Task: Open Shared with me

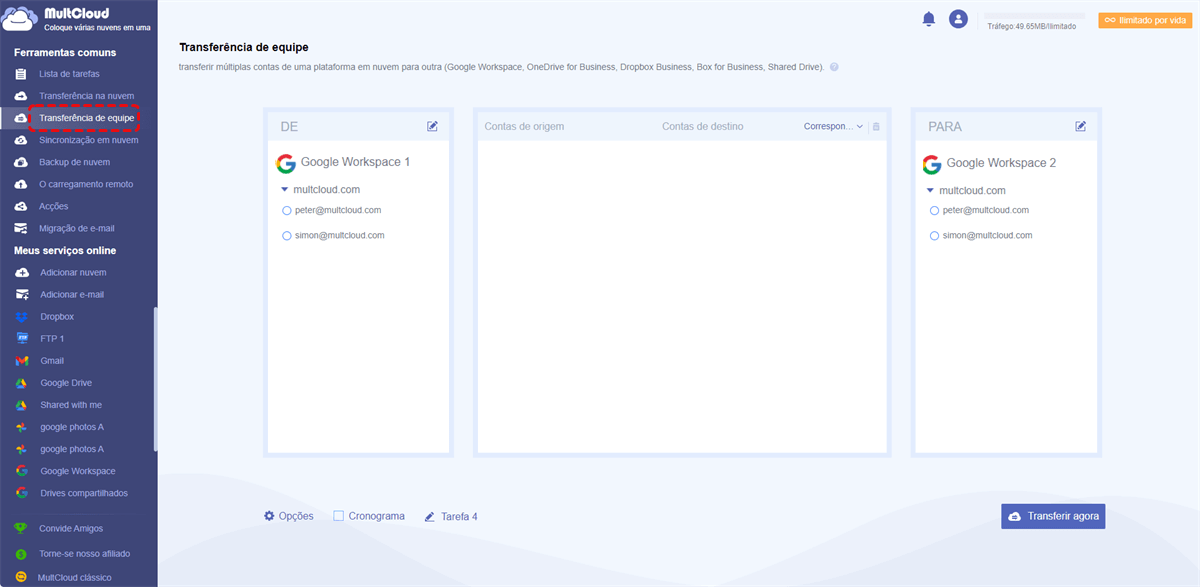Action: [x=71, y=405]
